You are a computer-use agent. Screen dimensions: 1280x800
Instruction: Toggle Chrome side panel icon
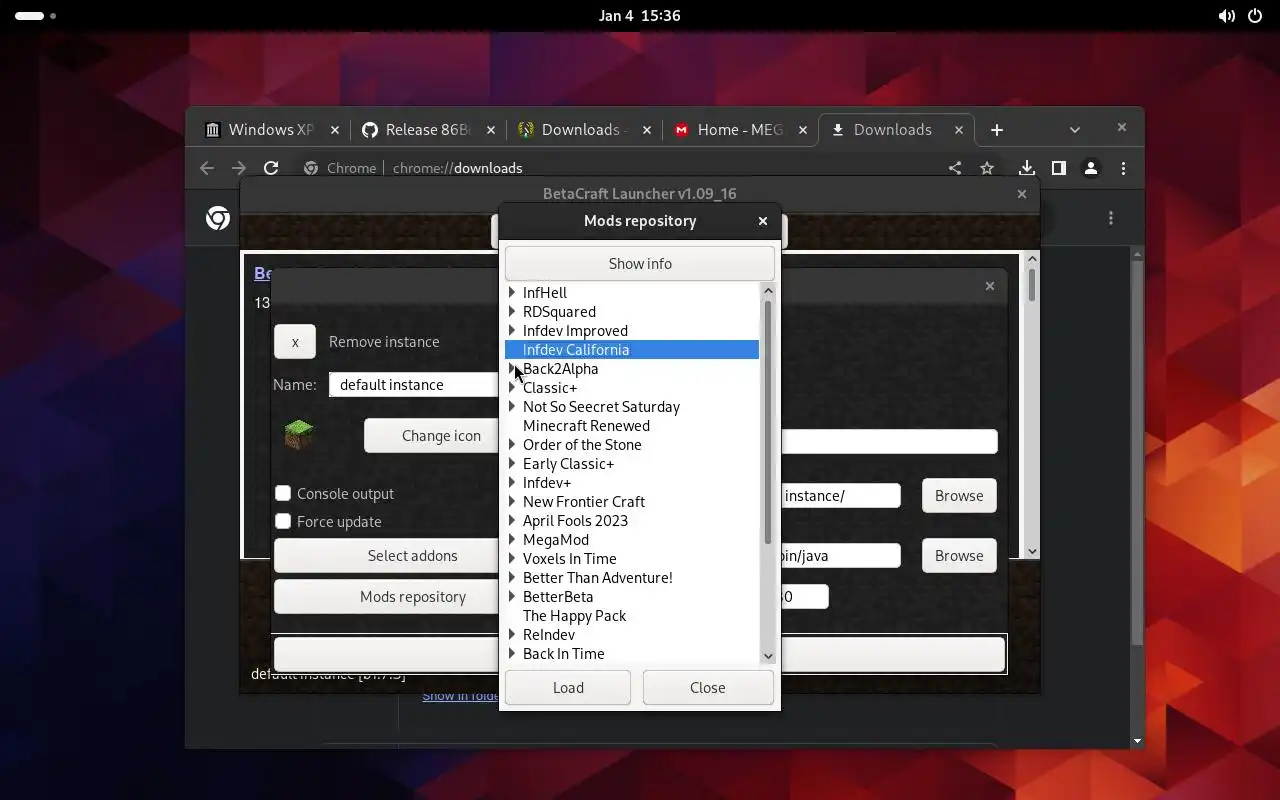[x=1058, y=168]
